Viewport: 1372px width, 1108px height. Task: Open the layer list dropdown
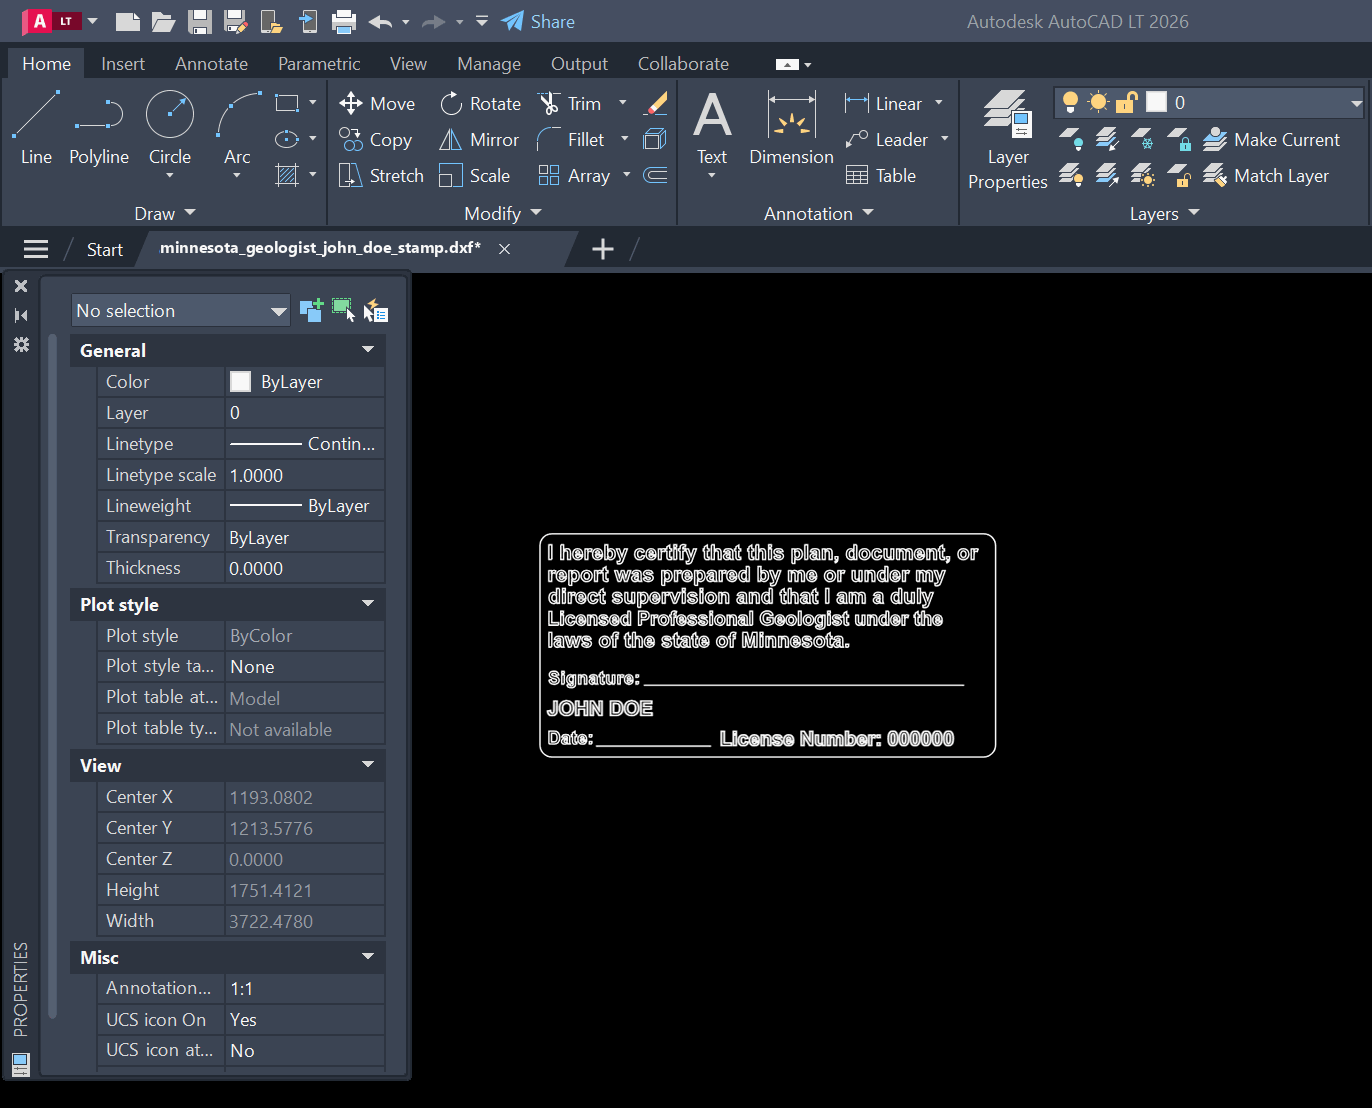tap(1356, 102)
